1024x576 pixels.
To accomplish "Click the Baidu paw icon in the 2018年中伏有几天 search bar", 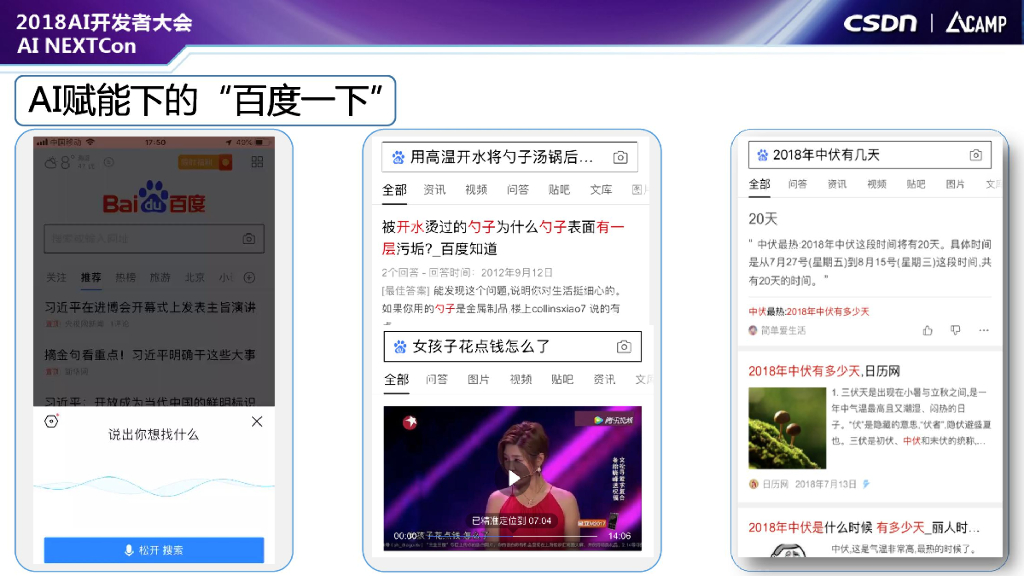I will [762, 155].
